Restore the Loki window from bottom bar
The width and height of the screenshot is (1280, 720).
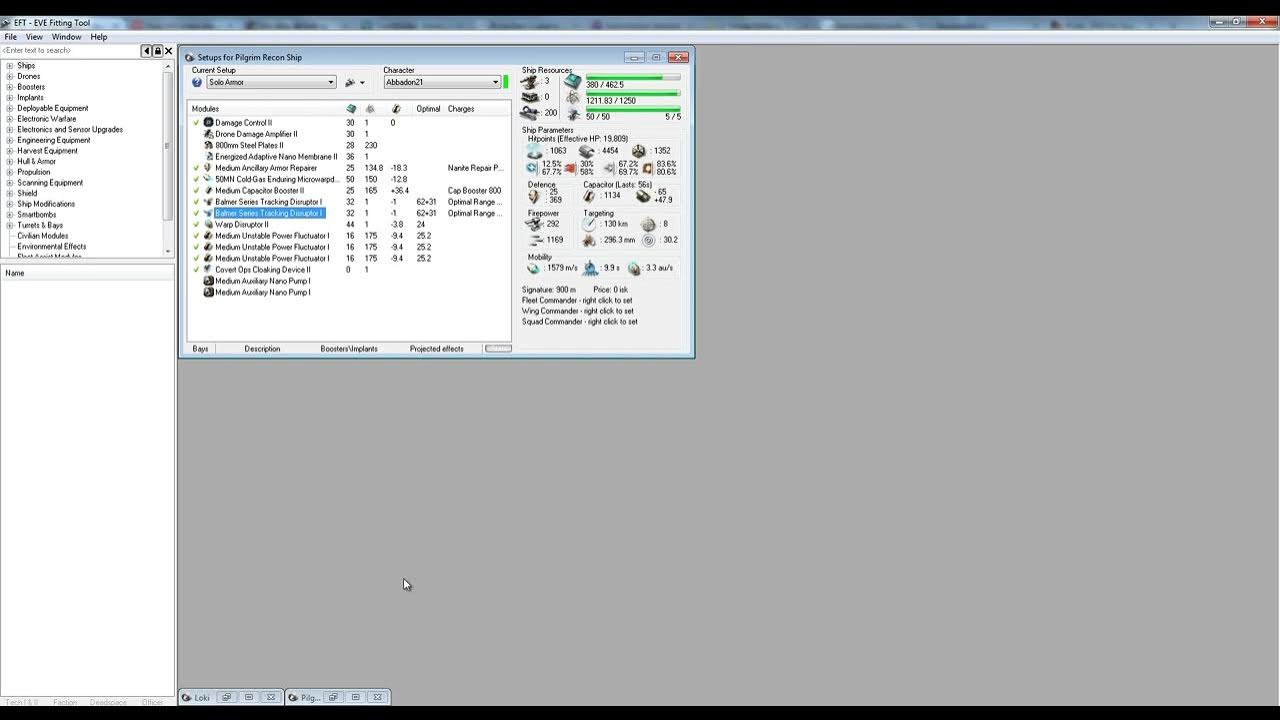(x=227, y=697)
